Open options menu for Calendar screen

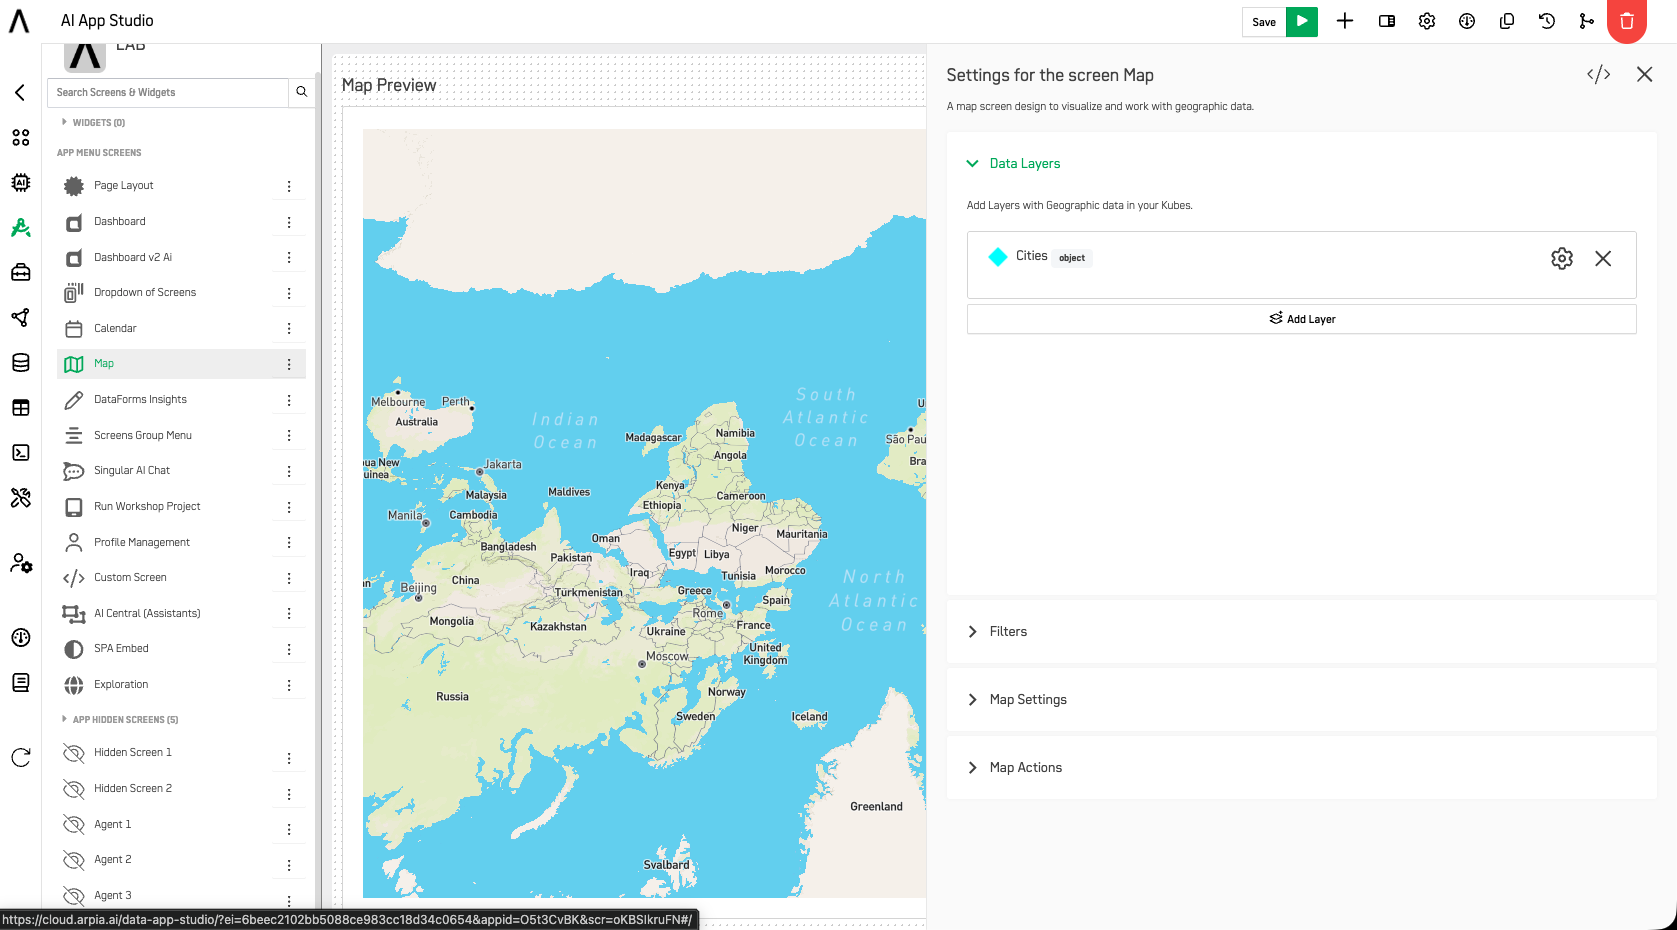(x=289, y=328)
